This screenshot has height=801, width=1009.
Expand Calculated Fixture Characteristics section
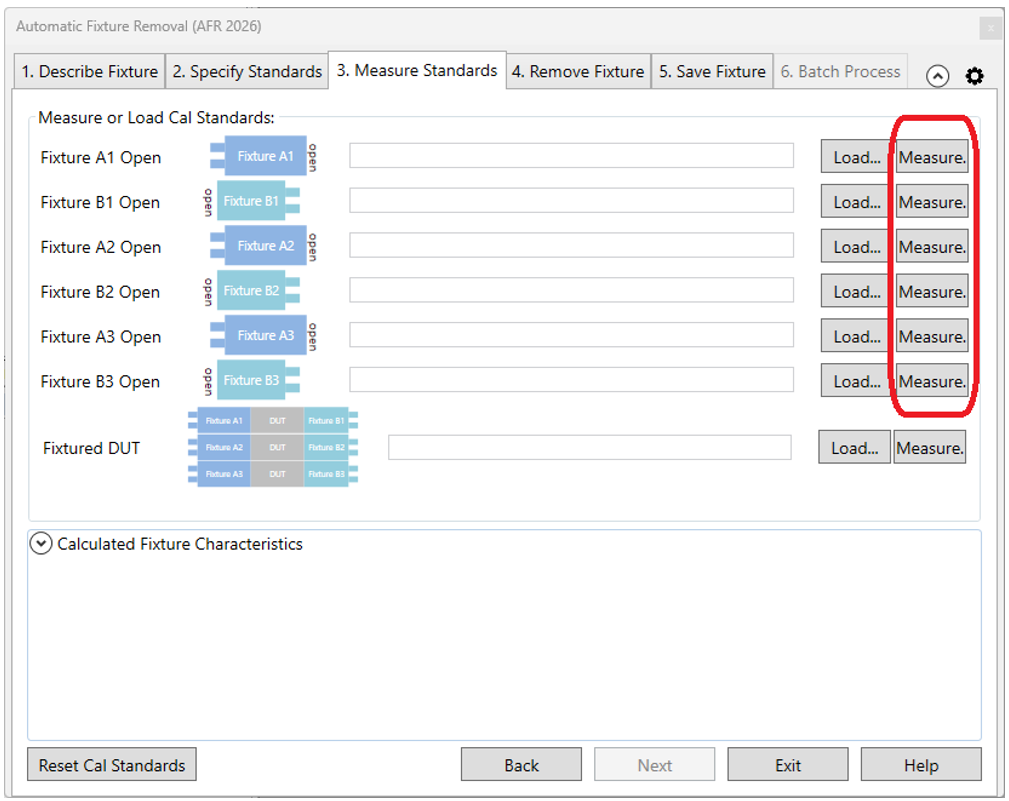coord(41,544)
